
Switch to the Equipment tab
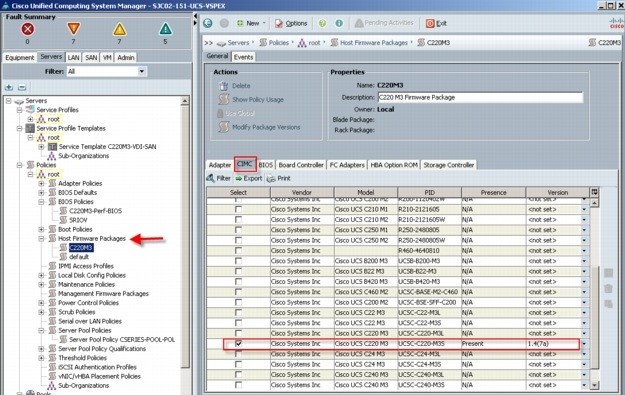(x=20, y=57)
